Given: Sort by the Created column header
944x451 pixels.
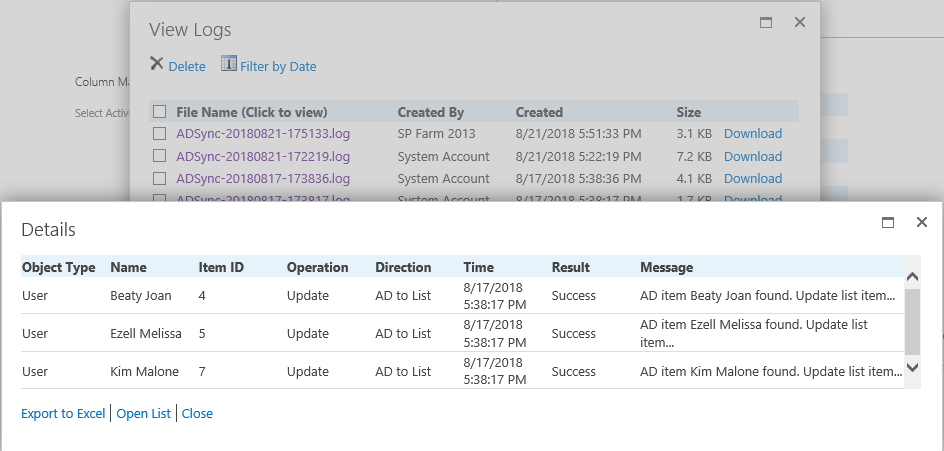Looking at the screenshot, I should [x=539, y=112].
